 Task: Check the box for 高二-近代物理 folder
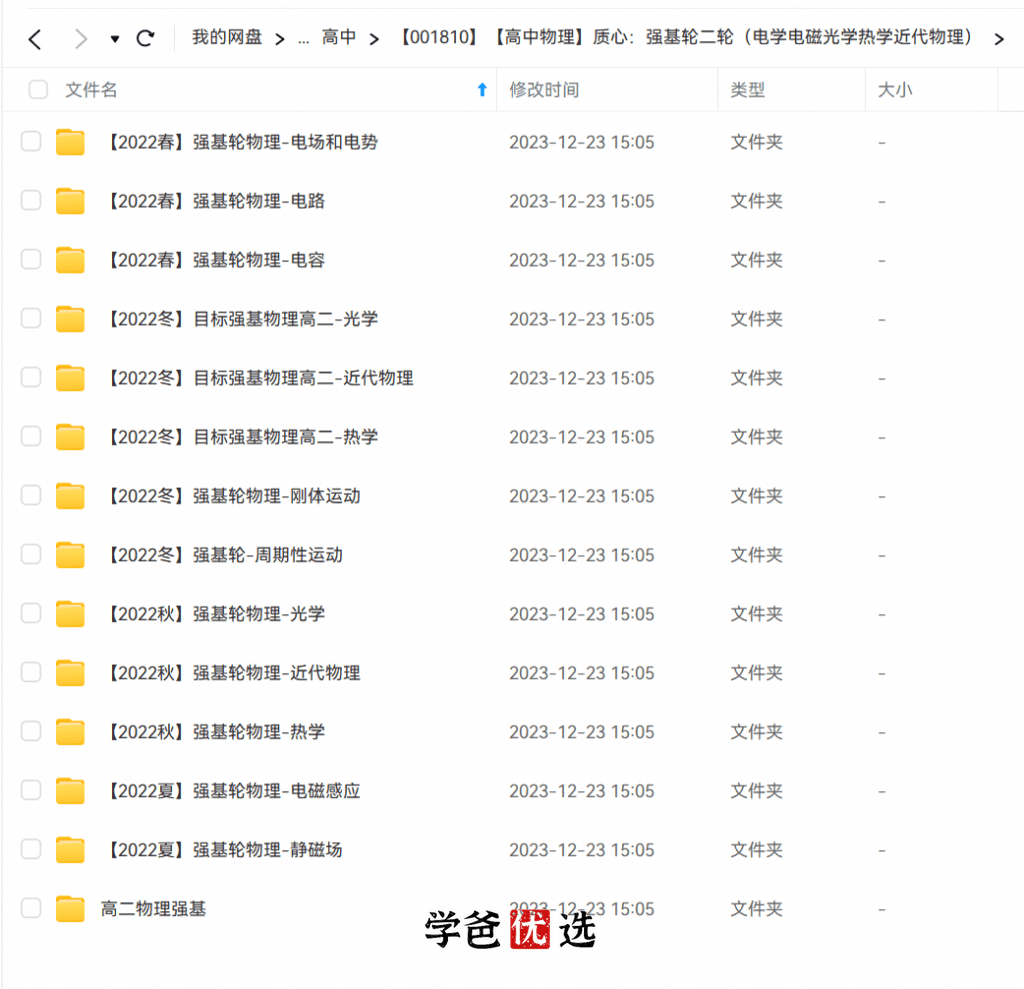[x=31, y=378]
